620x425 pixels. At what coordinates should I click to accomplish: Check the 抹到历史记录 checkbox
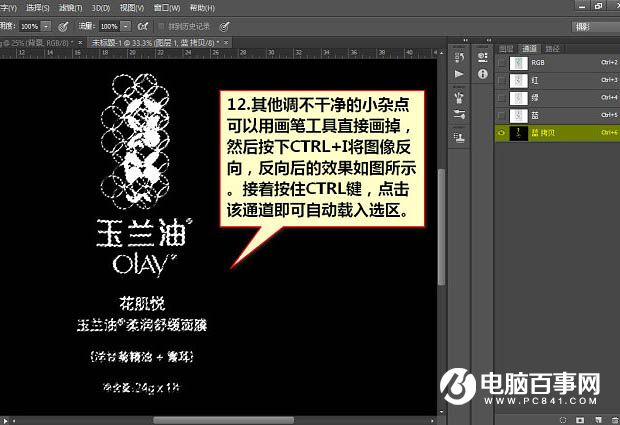pos(161,26)
